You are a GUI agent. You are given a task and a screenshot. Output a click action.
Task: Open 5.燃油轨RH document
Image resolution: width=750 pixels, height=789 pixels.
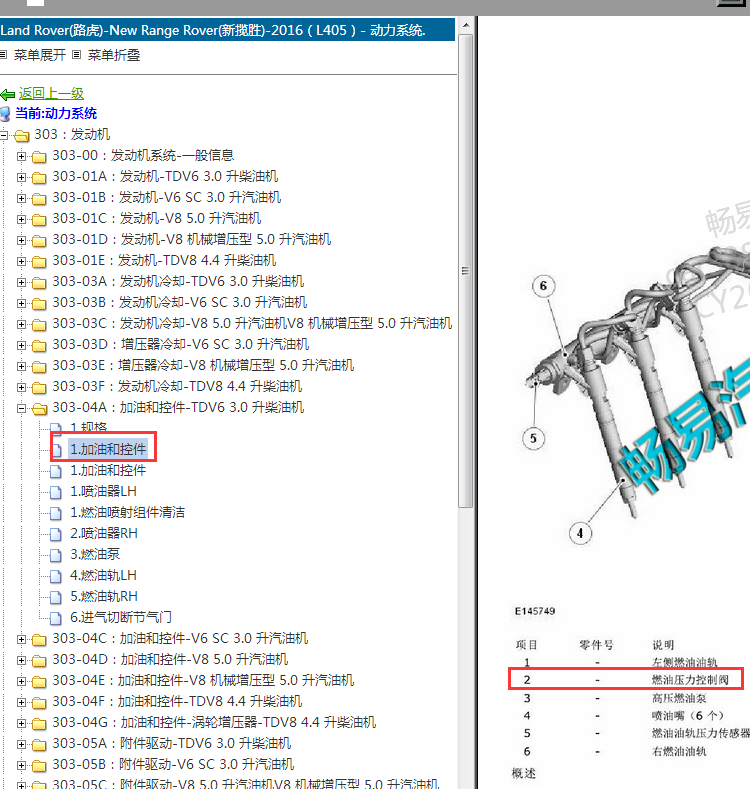104,596
